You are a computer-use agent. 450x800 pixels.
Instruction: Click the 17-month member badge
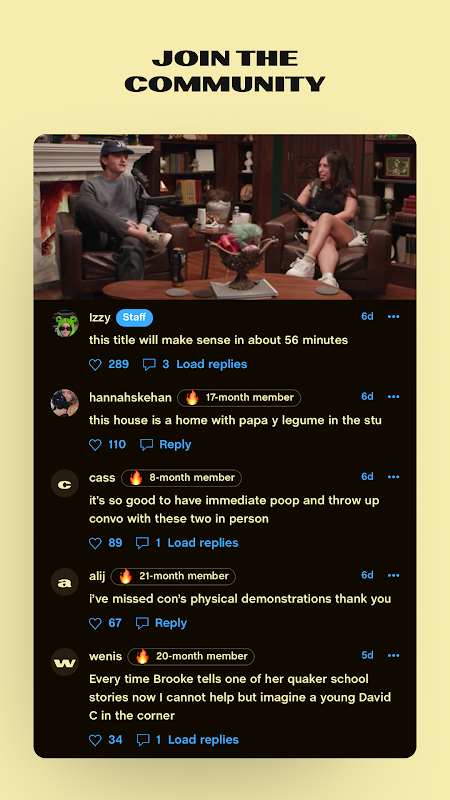point(239,397)
